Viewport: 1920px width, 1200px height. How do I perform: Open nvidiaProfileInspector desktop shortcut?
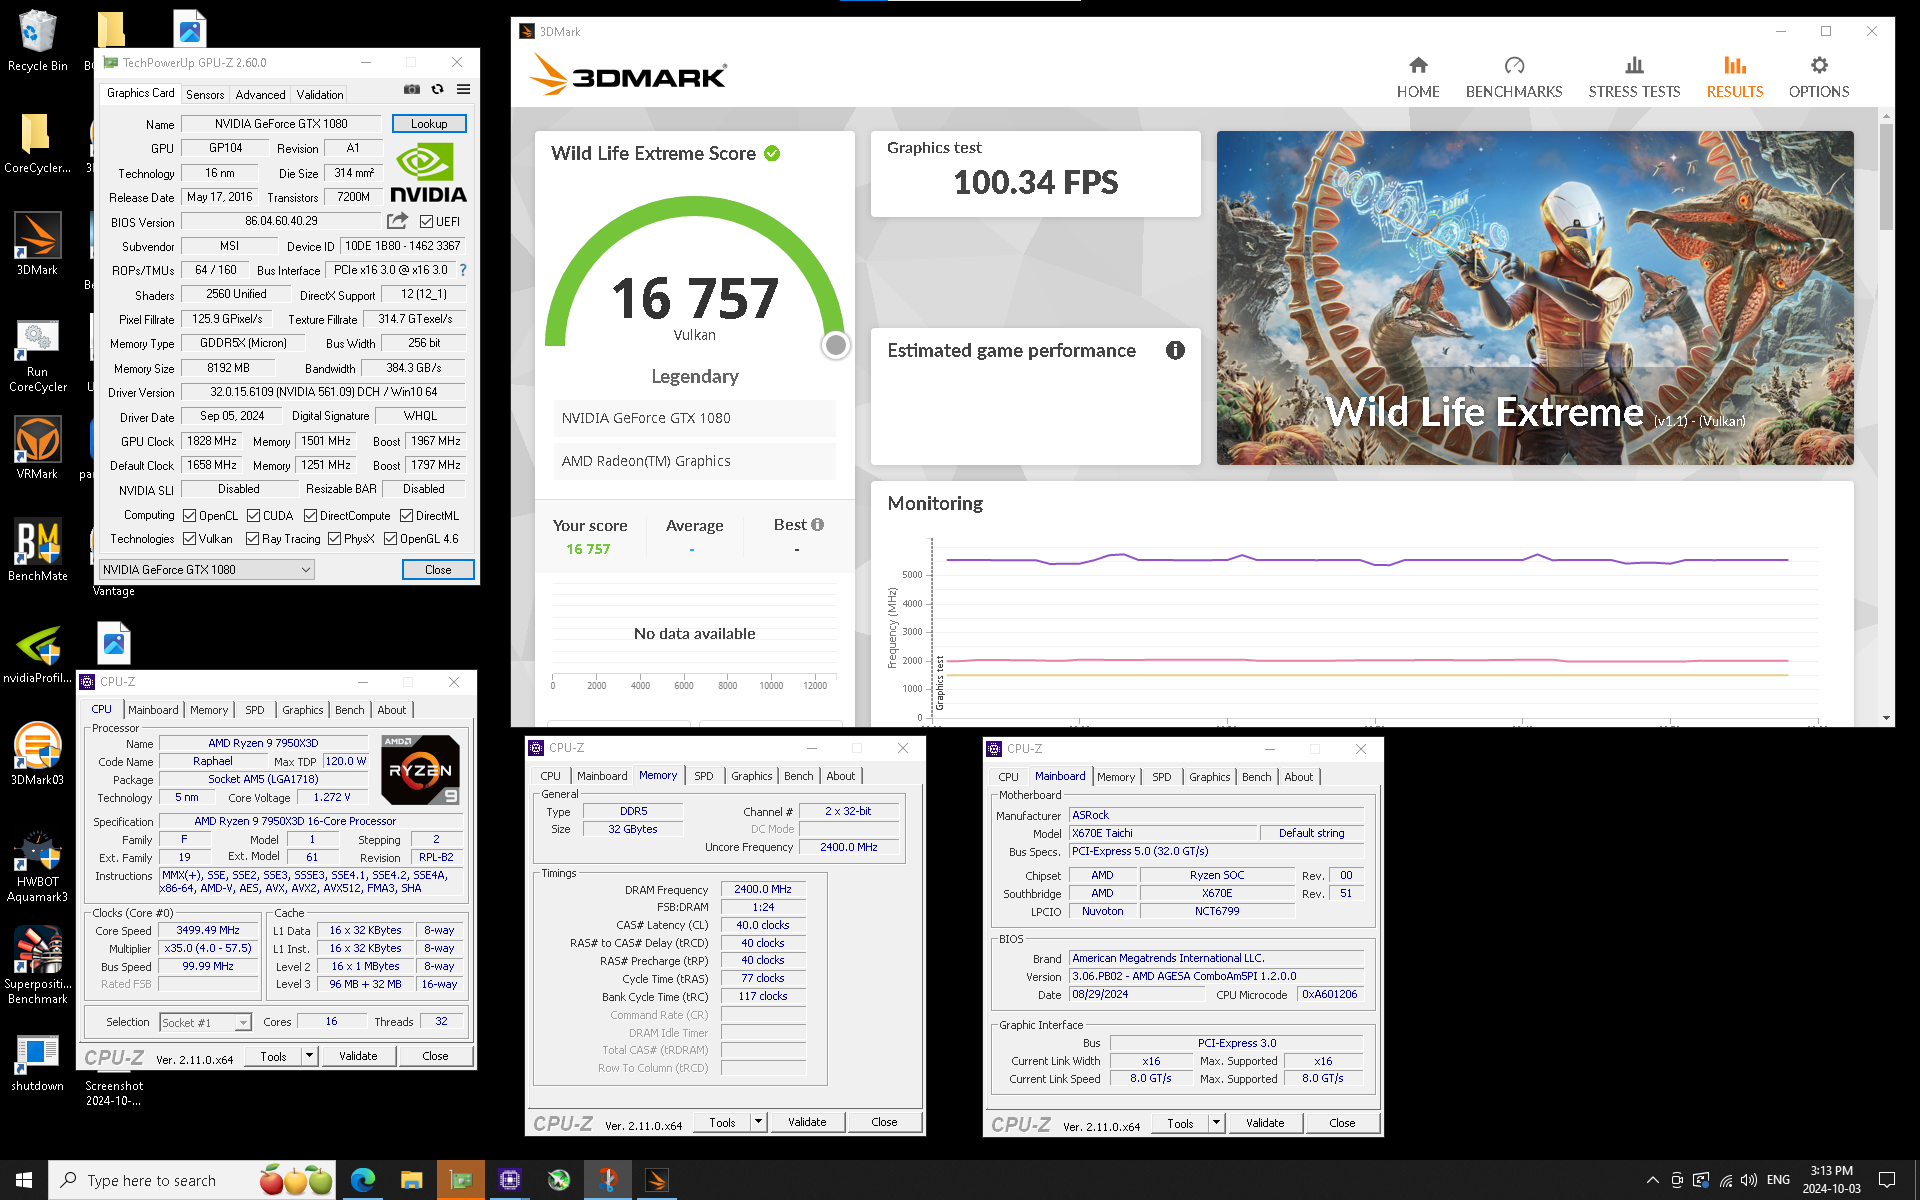[x=37, y=653]
